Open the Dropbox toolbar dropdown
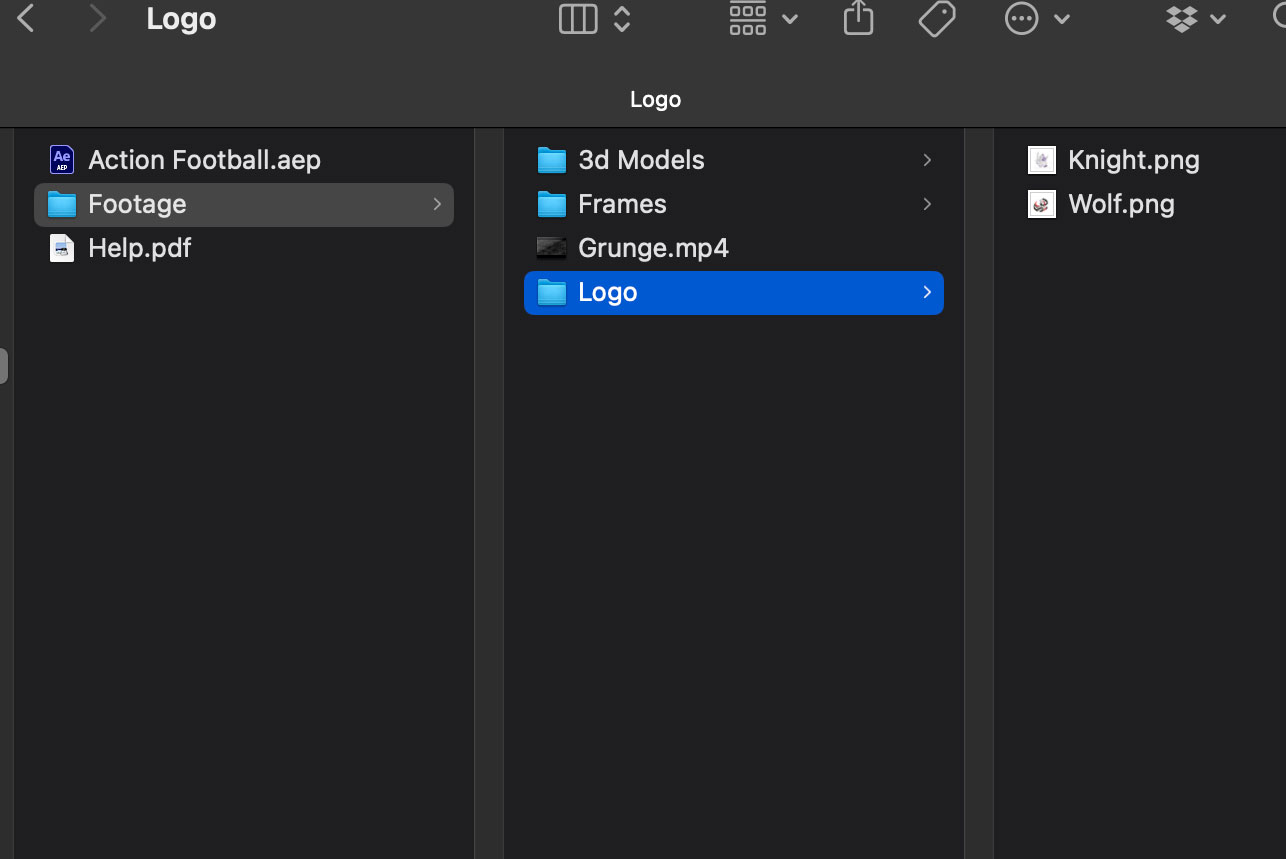 coord(1196,19)
